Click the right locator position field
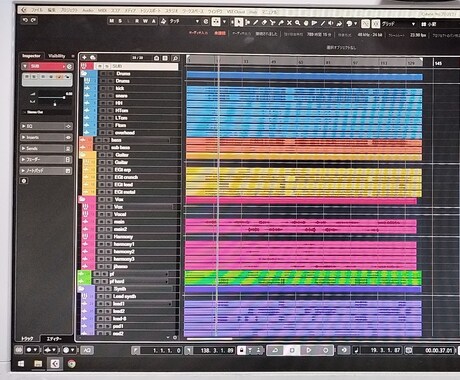The height and width of the screenshot is (380, 460). pos(213,350)
